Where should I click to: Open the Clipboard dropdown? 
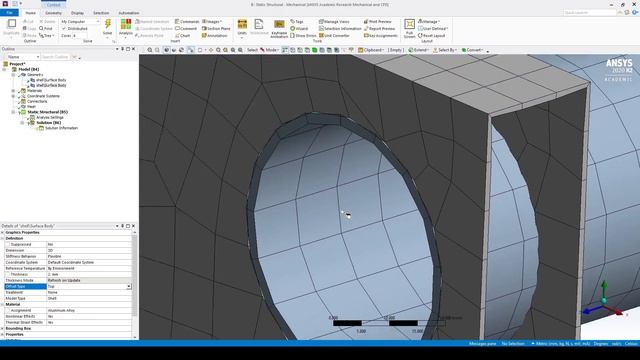(371, 50)
